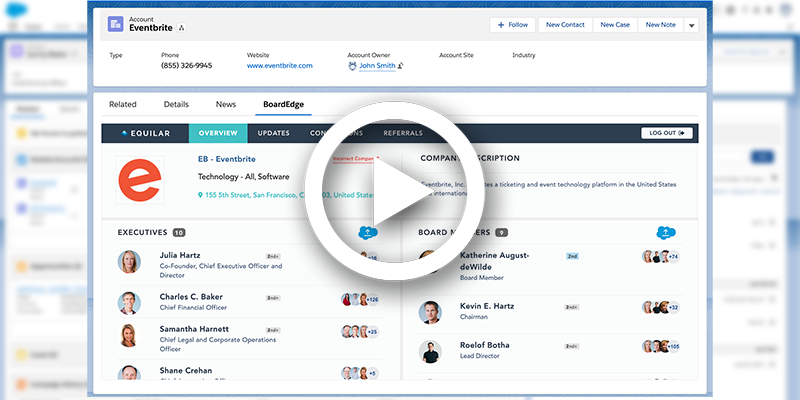Add a New Note

(x=660, y=24)
